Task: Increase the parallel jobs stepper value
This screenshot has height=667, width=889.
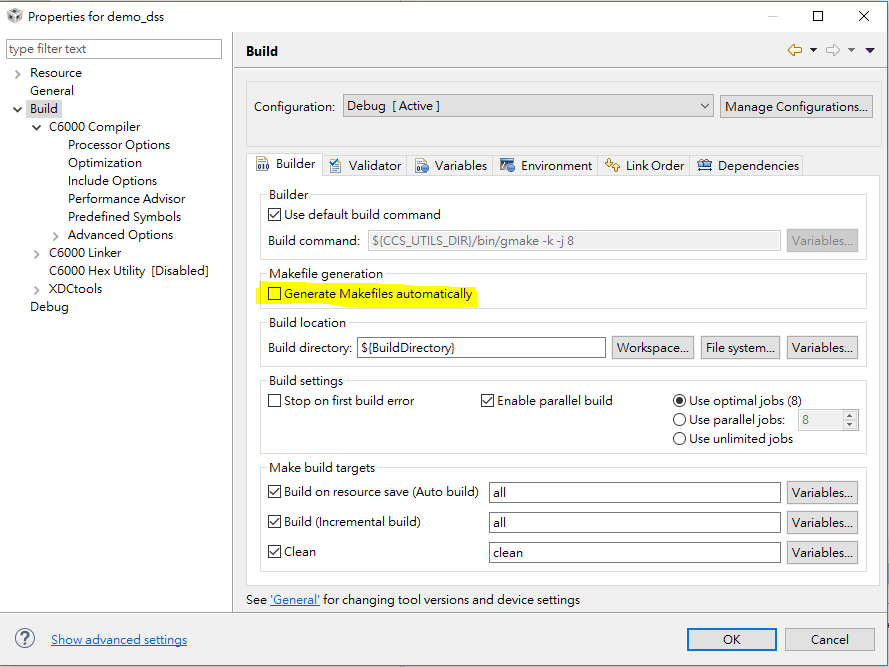Action: pyautogui.click(x=850, y=416)
